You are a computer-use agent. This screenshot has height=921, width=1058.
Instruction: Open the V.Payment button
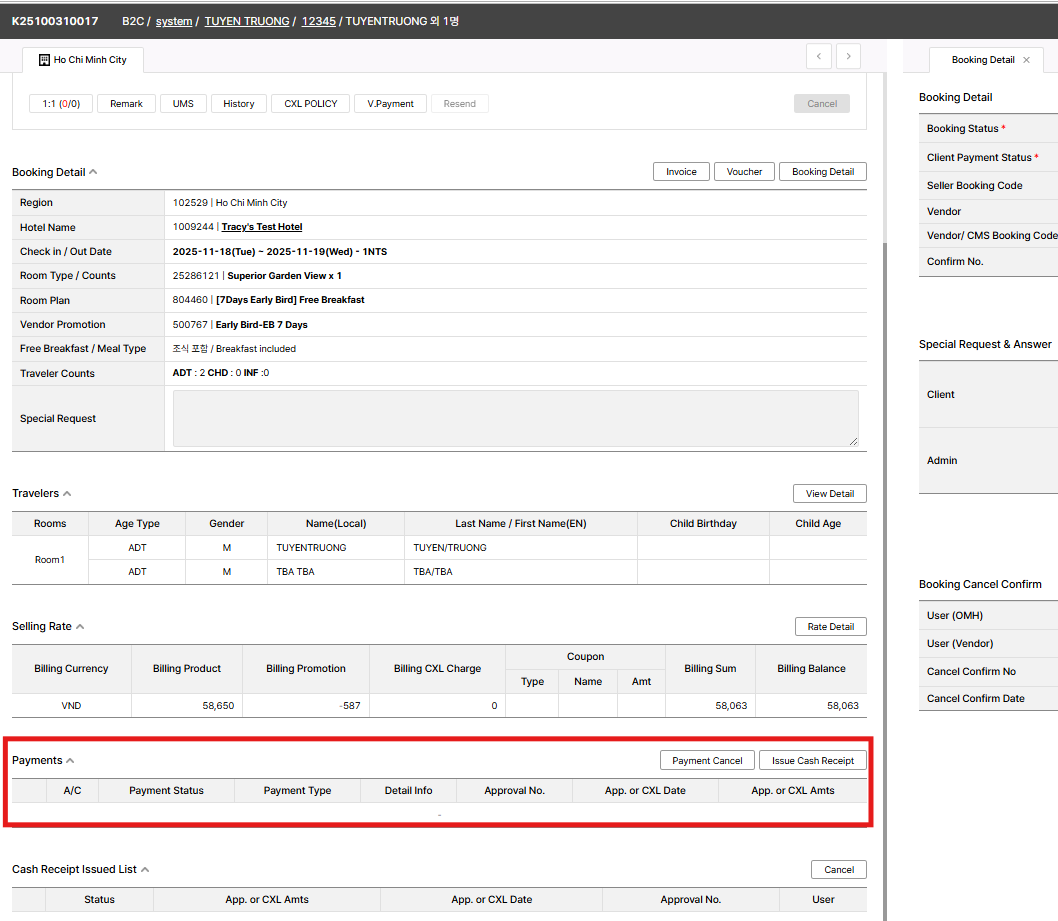click(x=390, y=104)
